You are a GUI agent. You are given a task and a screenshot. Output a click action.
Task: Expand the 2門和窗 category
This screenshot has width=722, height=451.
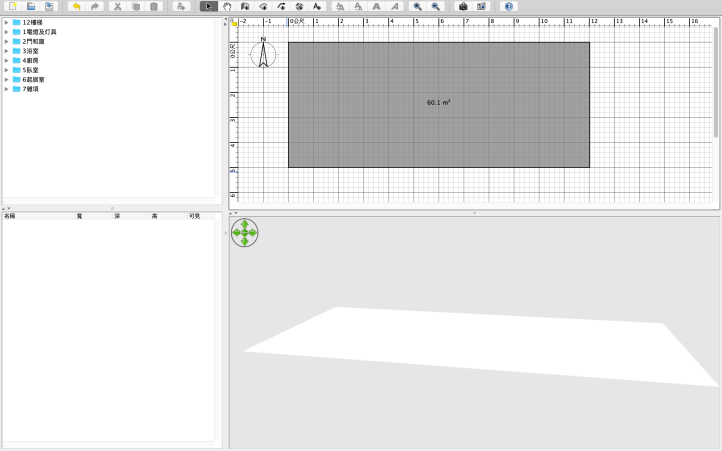click(x=6, y=41)
